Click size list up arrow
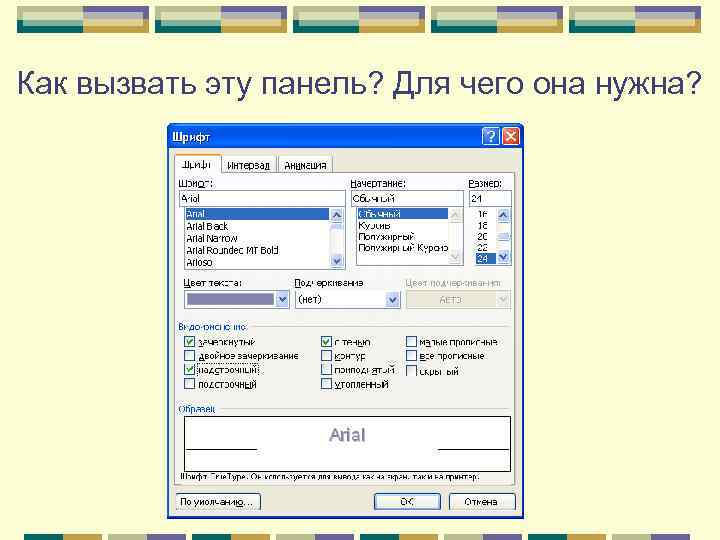The height and width of the screenshot is (540, 720). (x=504, y=215)
